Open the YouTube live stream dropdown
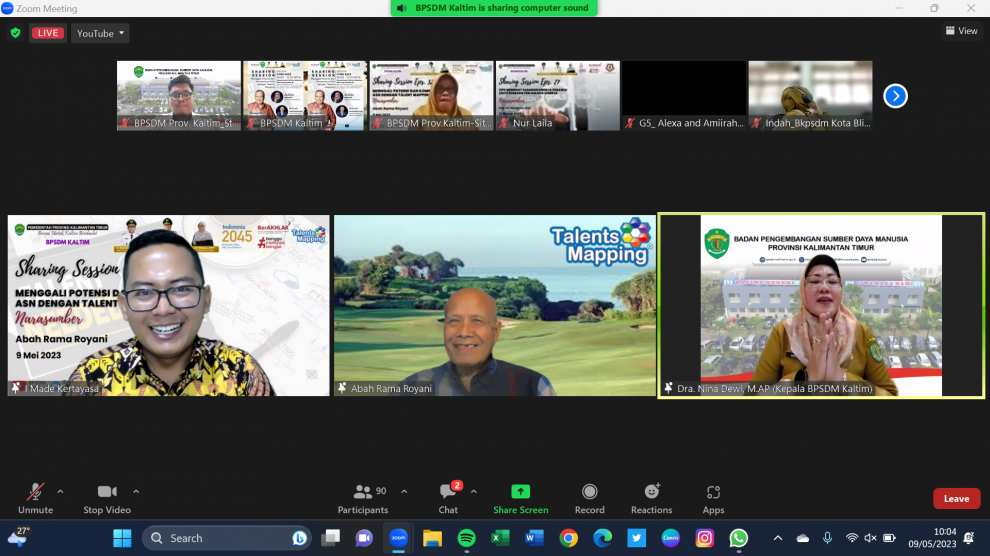The image size is (990, 556). tap(101, 33)
